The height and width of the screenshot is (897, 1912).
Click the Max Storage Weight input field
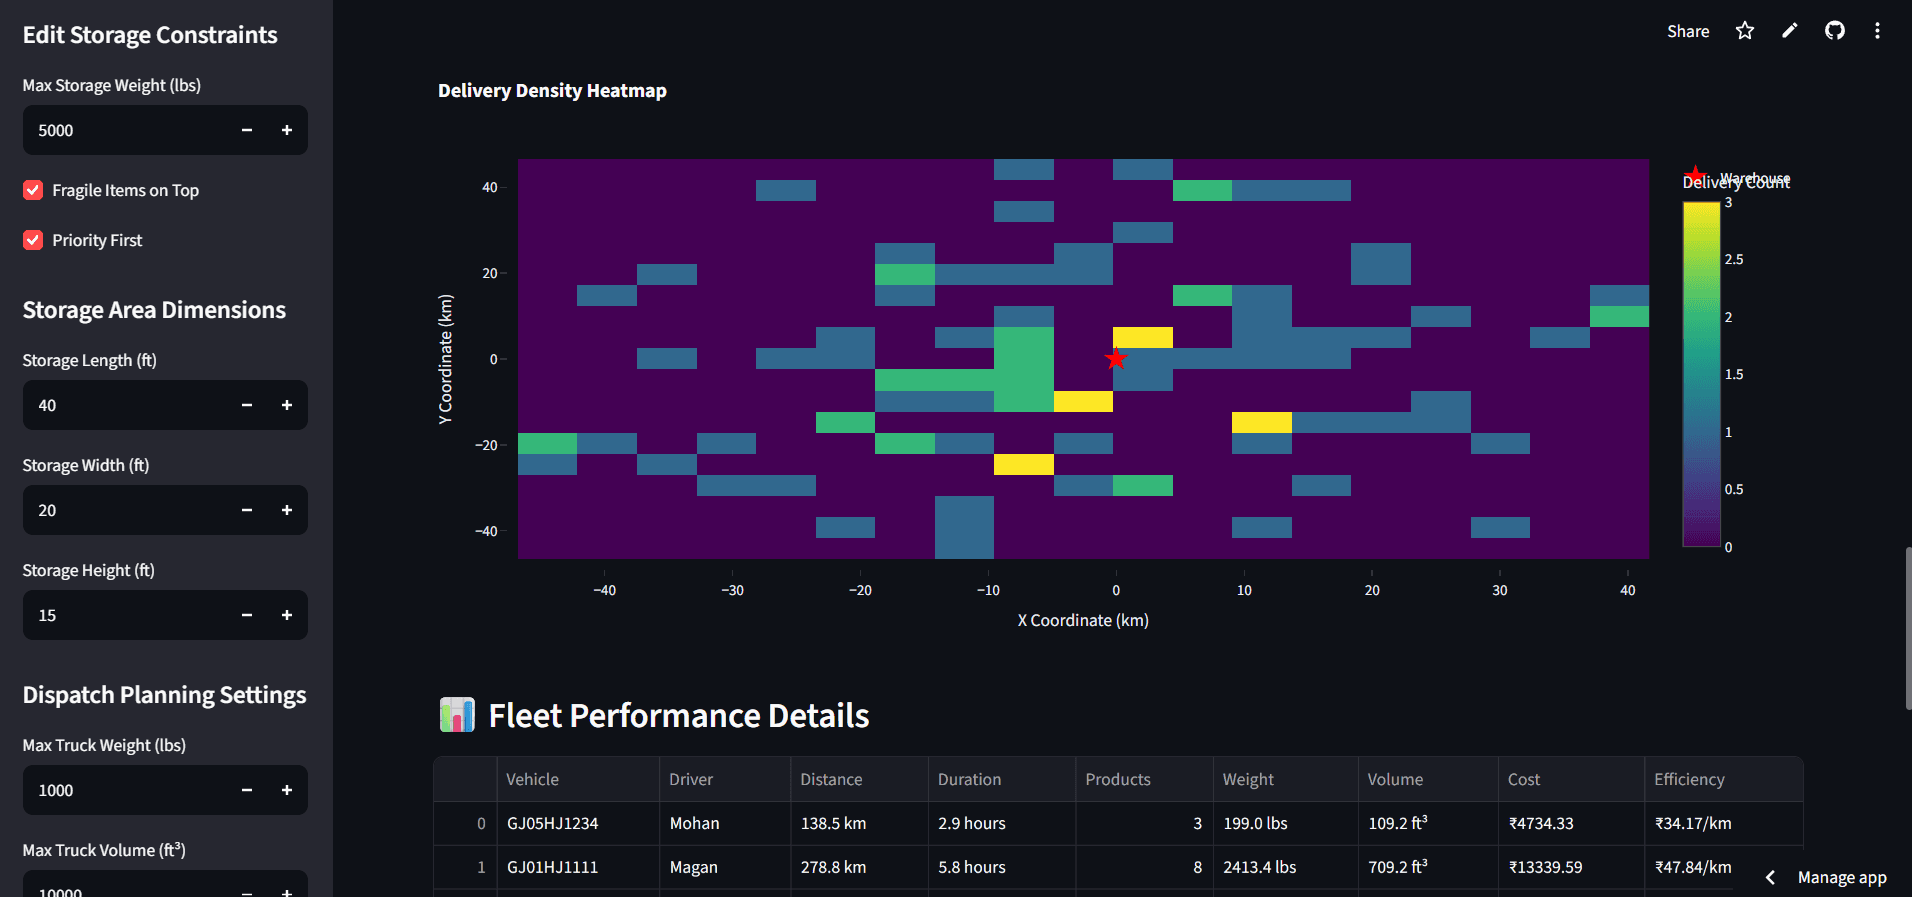tap(126, 130)
